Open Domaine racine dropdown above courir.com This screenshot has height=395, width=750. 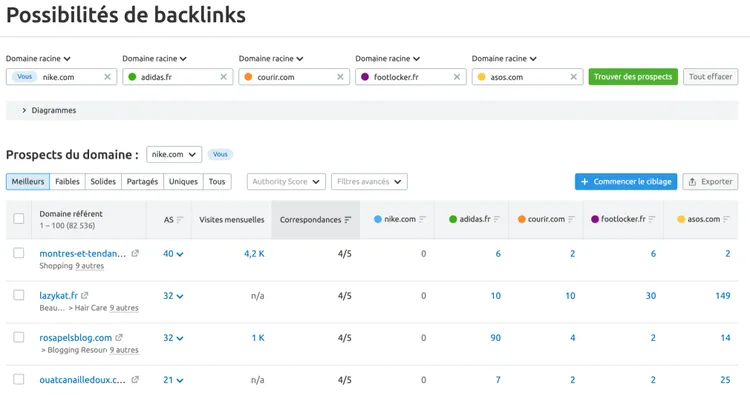[271, 59]
